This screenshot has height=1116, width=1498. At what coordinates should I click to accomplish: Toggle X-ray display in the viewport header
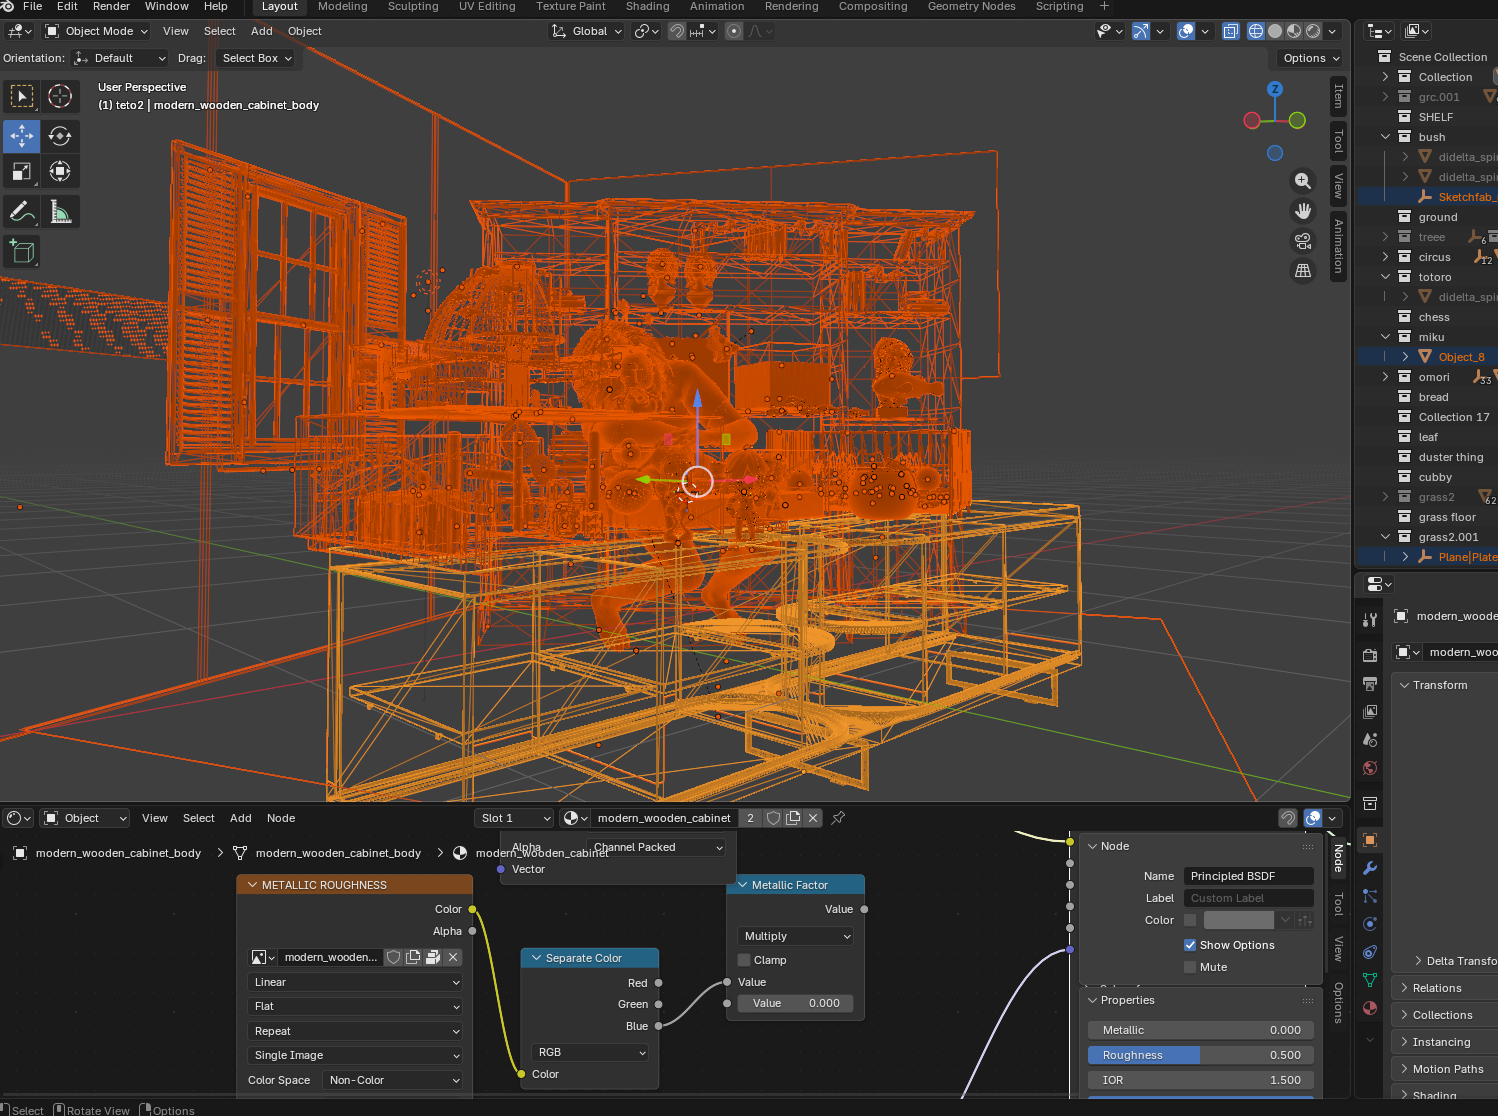[1231, 31]
